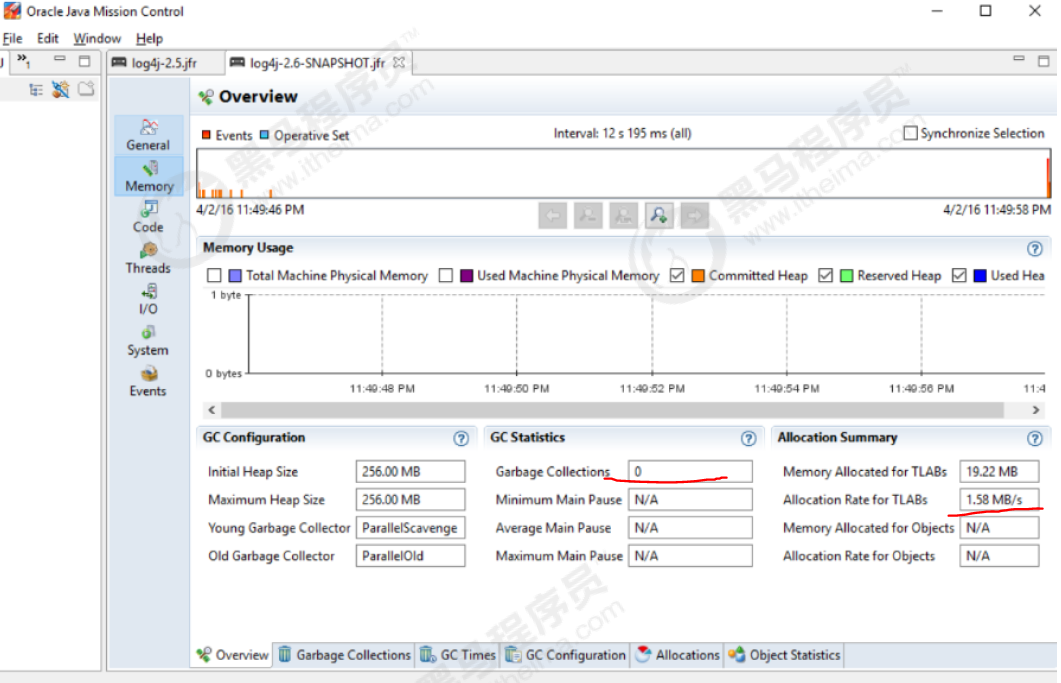
Task: Click the forward arrow range navigation button
Action: (x=694, y=216)
